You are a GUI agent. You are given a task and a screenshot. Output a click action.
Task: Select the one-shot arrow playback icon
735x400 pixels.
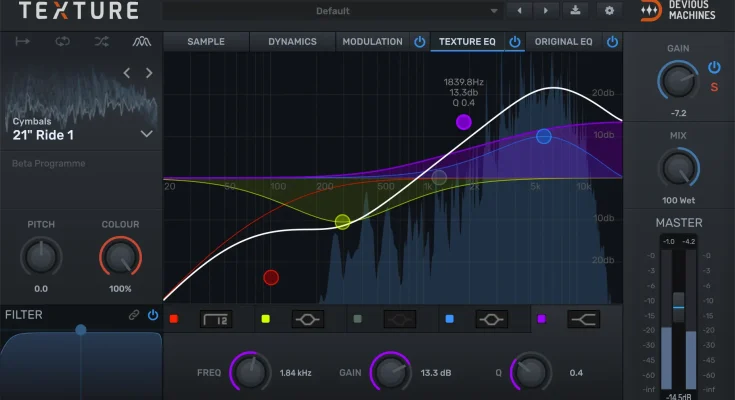point(23,42)
